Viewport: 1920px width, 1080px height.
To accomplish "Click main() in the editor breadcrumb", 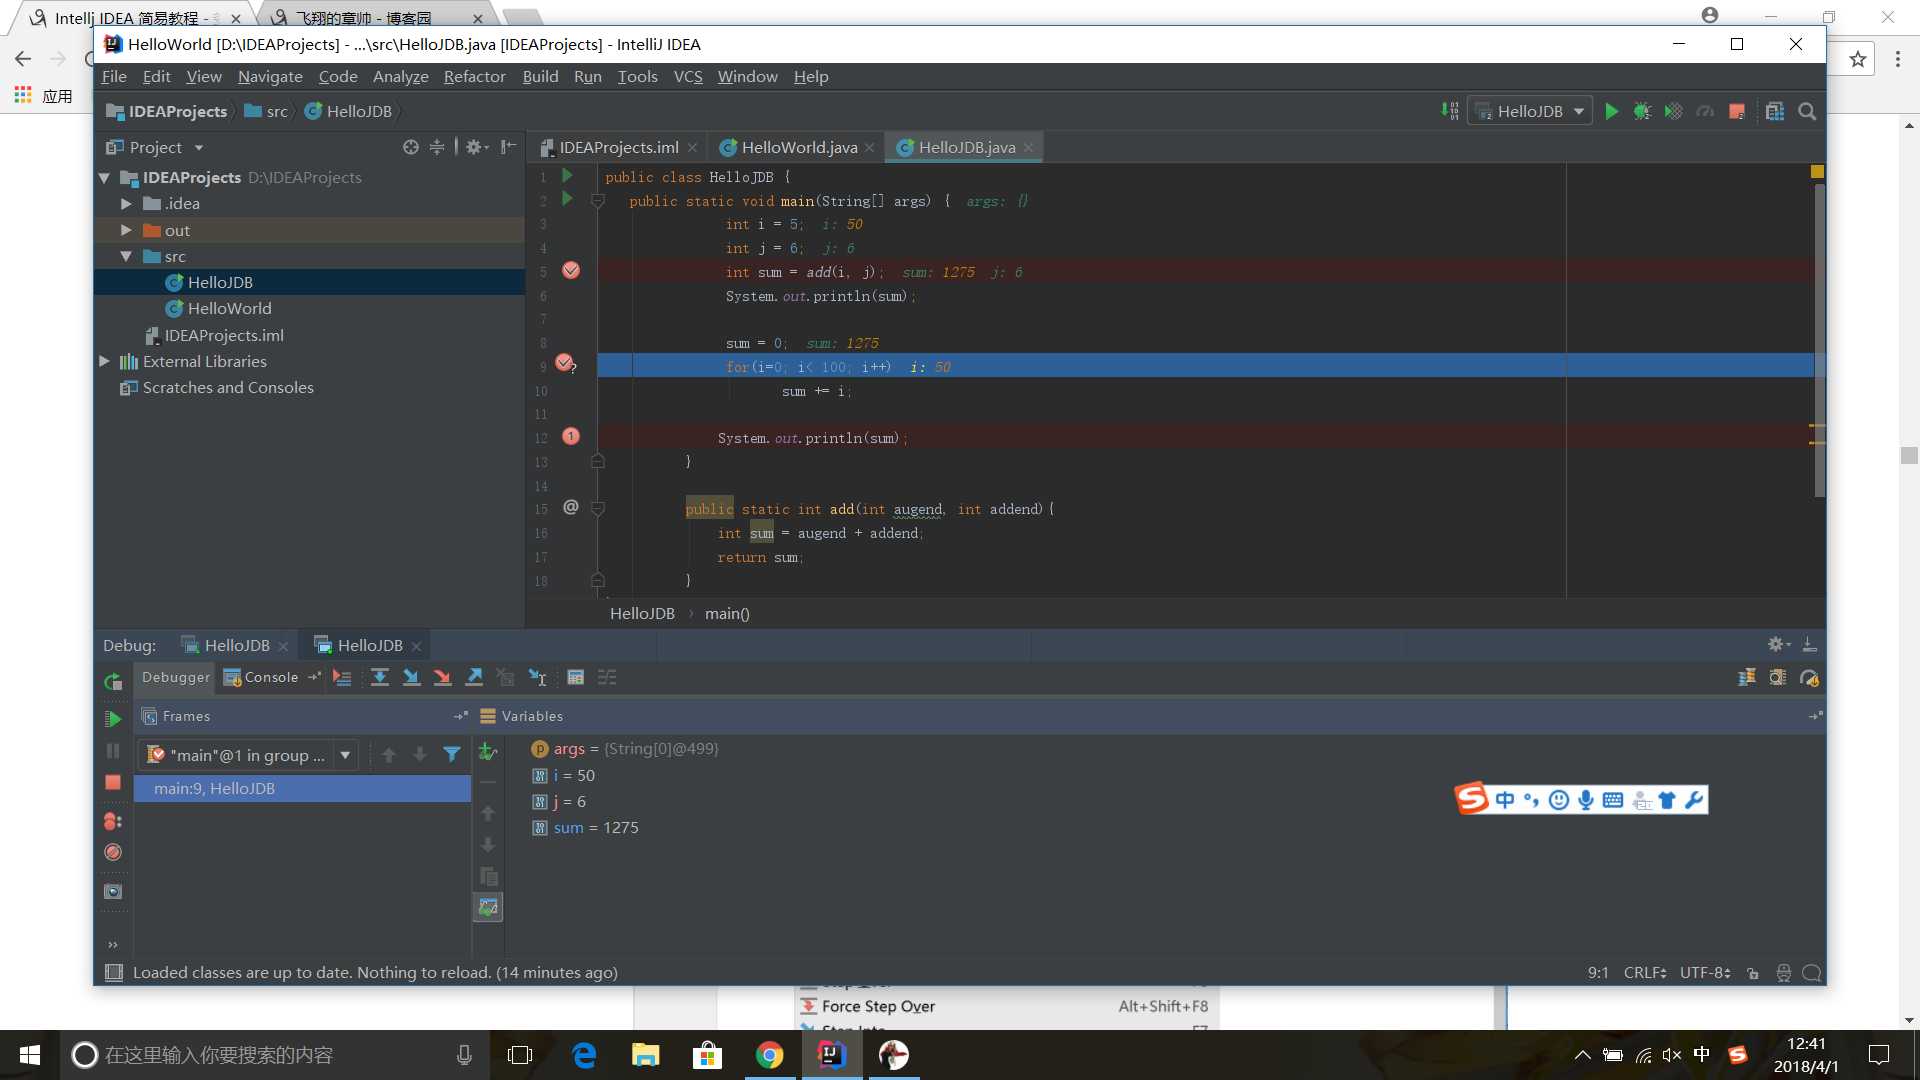I will [727, 614].
